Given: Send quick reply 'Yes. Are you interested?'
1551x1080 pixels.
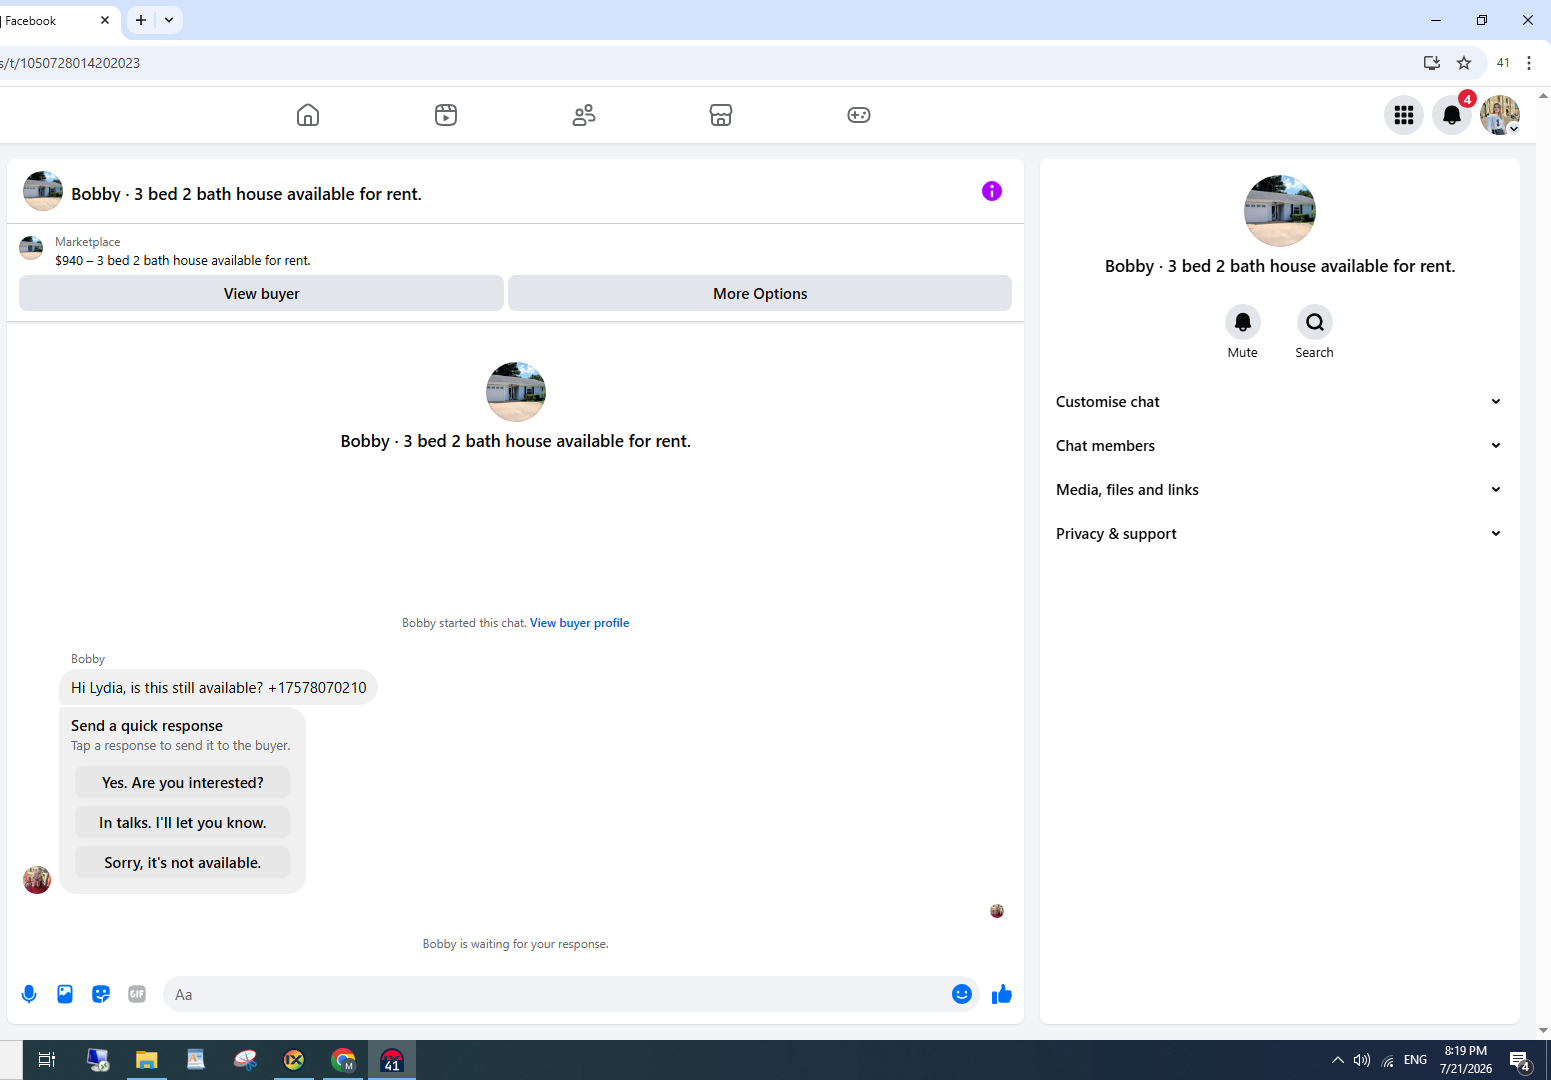Looking at the screenshot, I should tap(183, 782).
